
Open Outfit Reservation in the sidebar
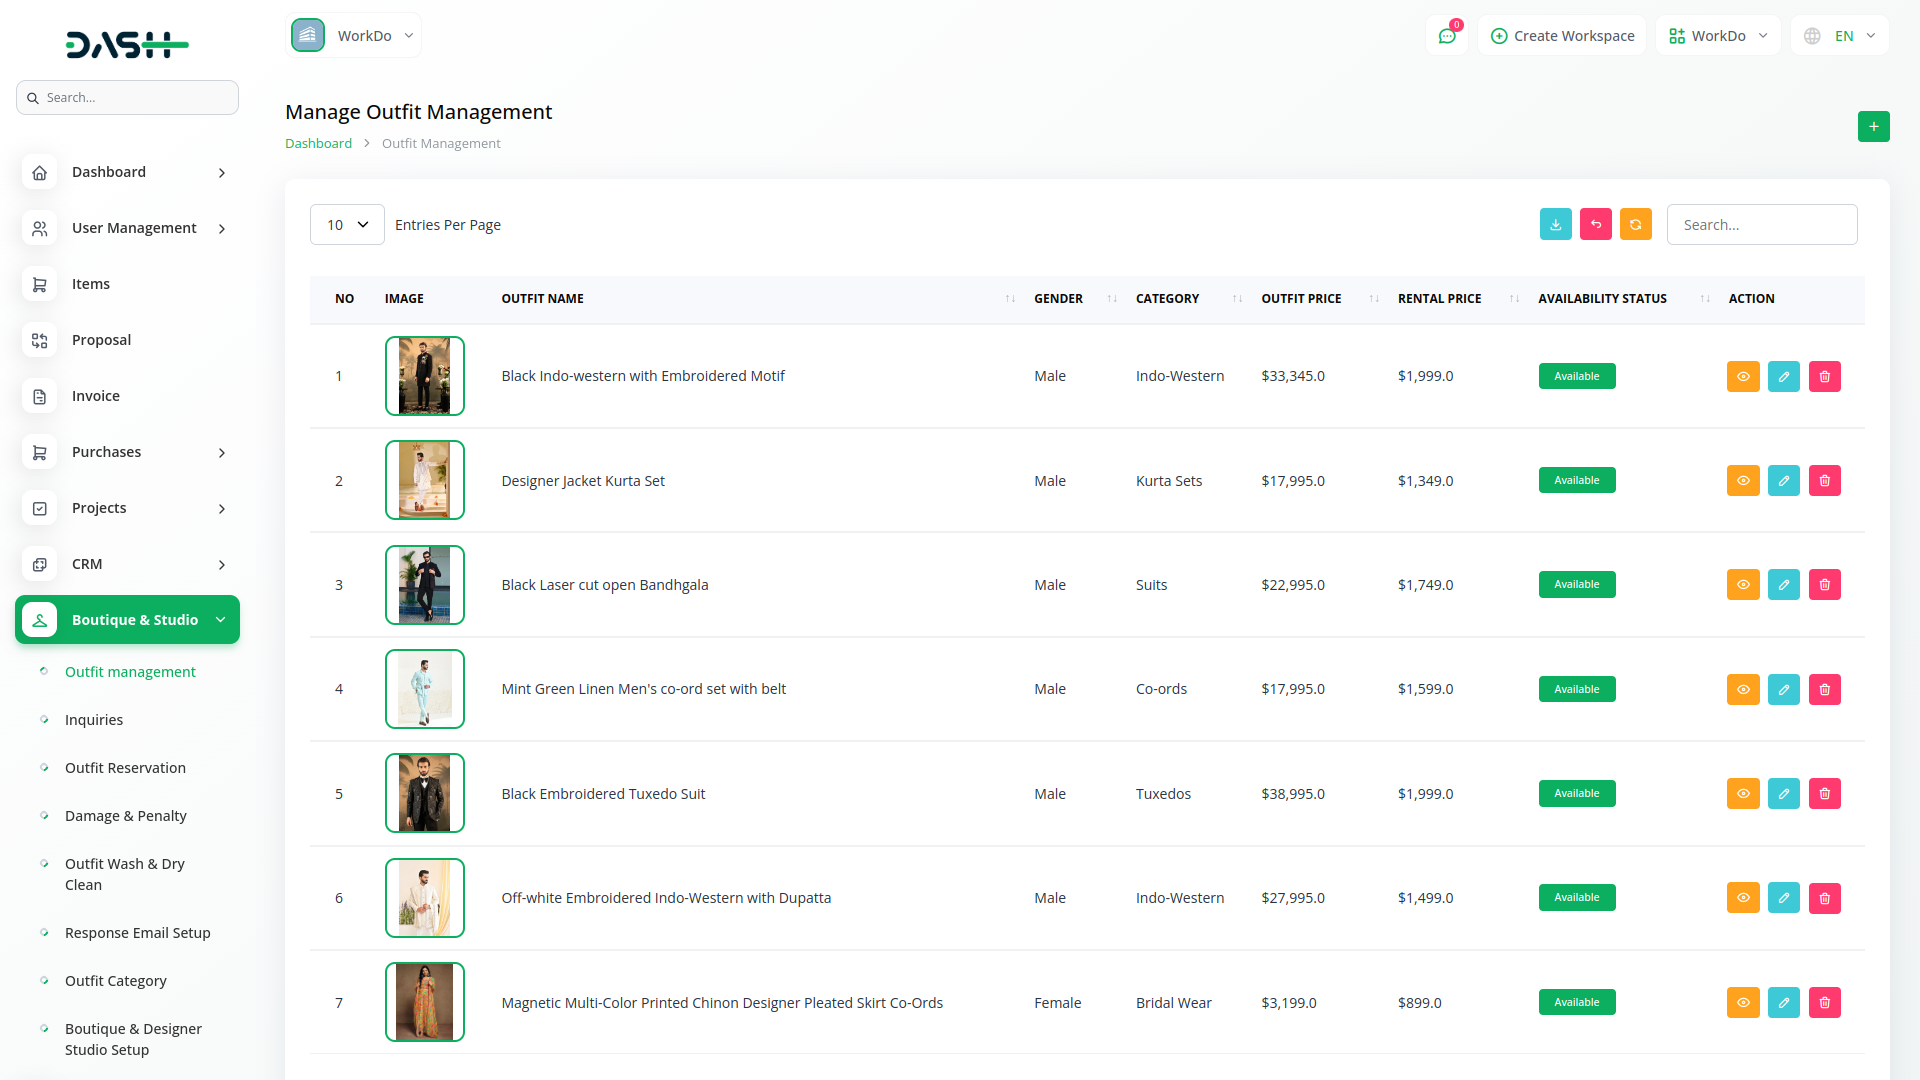coord(125,768)
